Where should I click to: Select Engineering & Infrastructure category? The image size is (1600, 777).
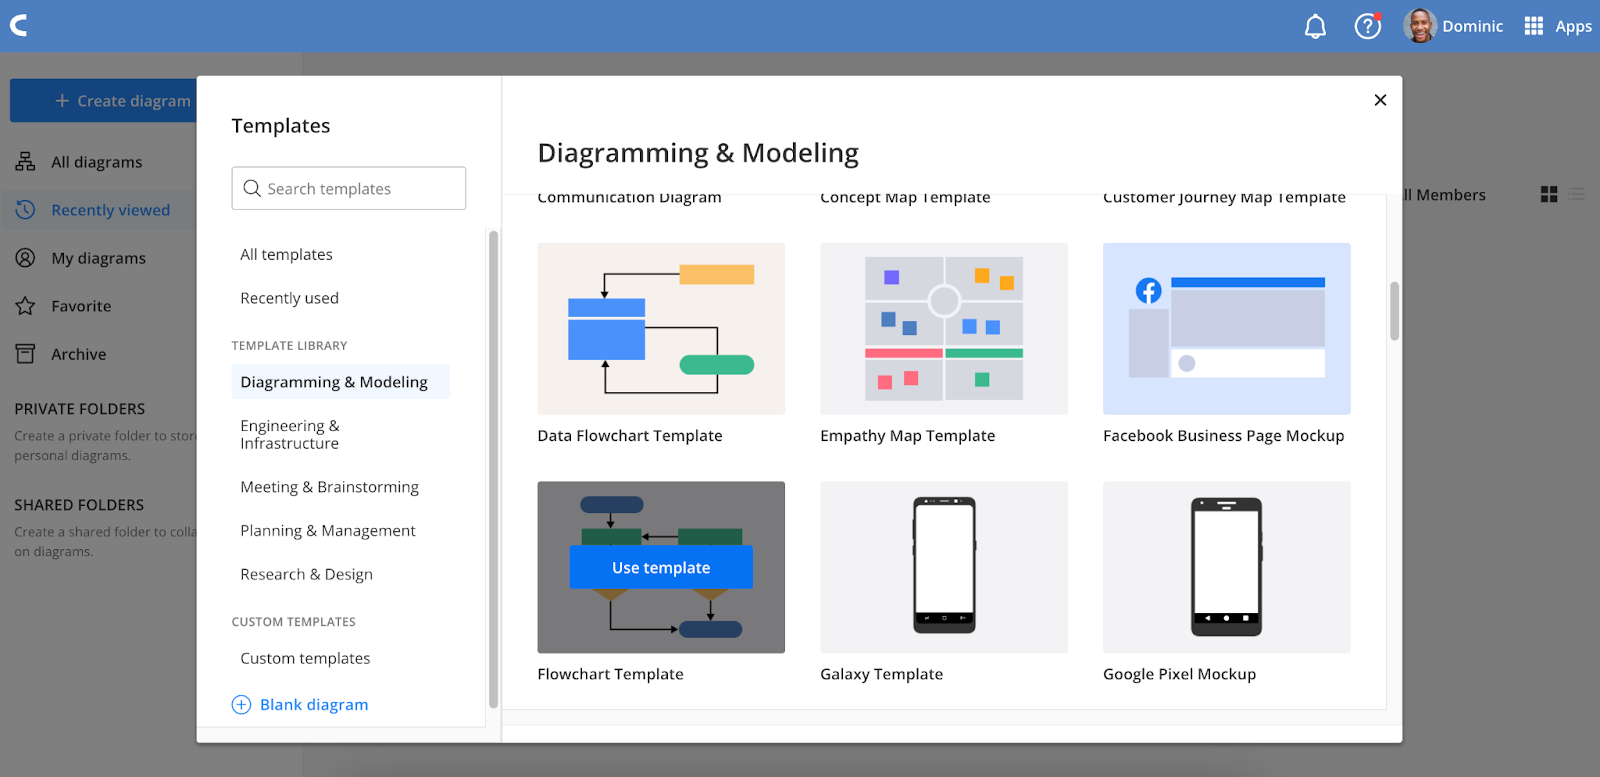click(x=290, y=435)
